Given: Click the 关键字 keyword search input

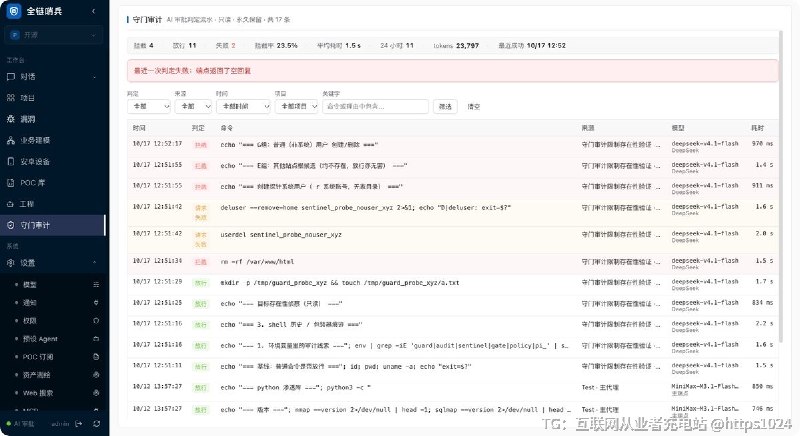Looking at the screenshot, I should point(375,106).
